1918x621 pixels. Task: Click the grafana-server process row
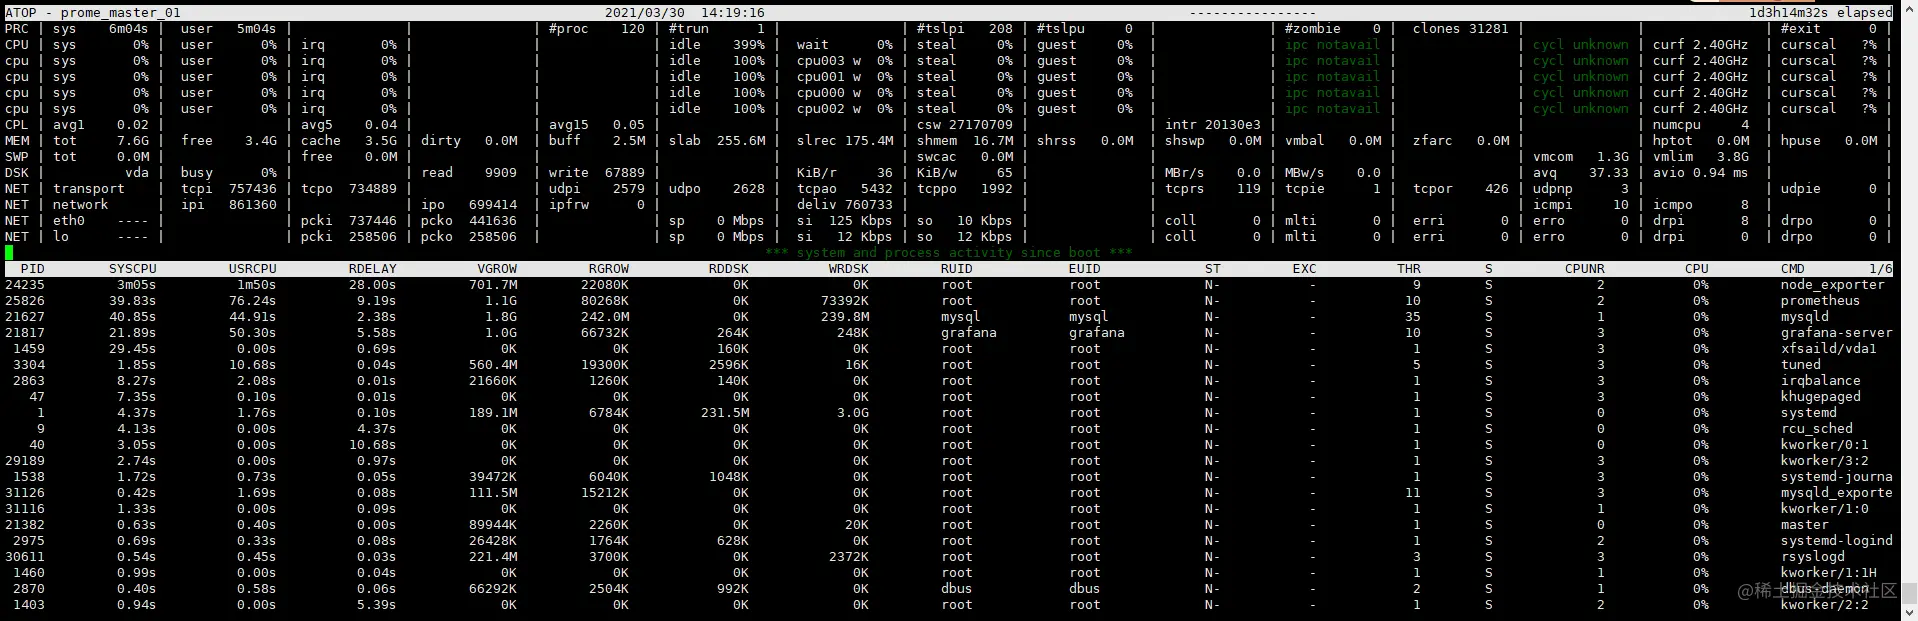coord(950,333)
